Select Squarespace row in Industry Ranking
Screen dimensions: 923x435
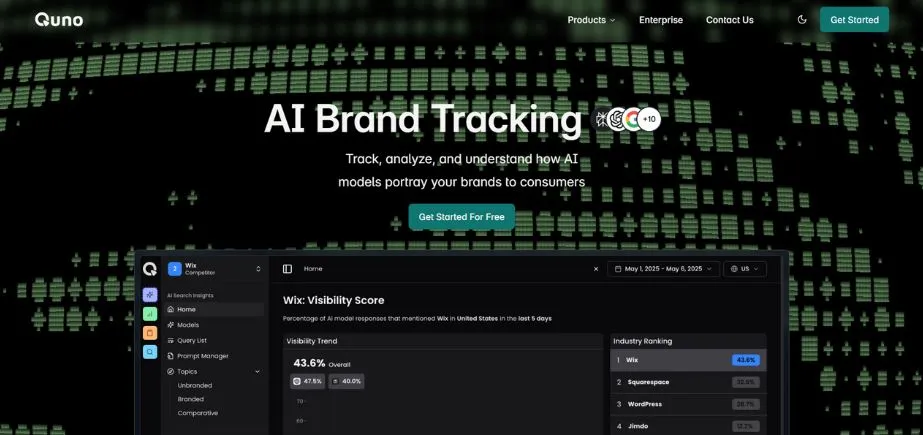click(688, 382)
